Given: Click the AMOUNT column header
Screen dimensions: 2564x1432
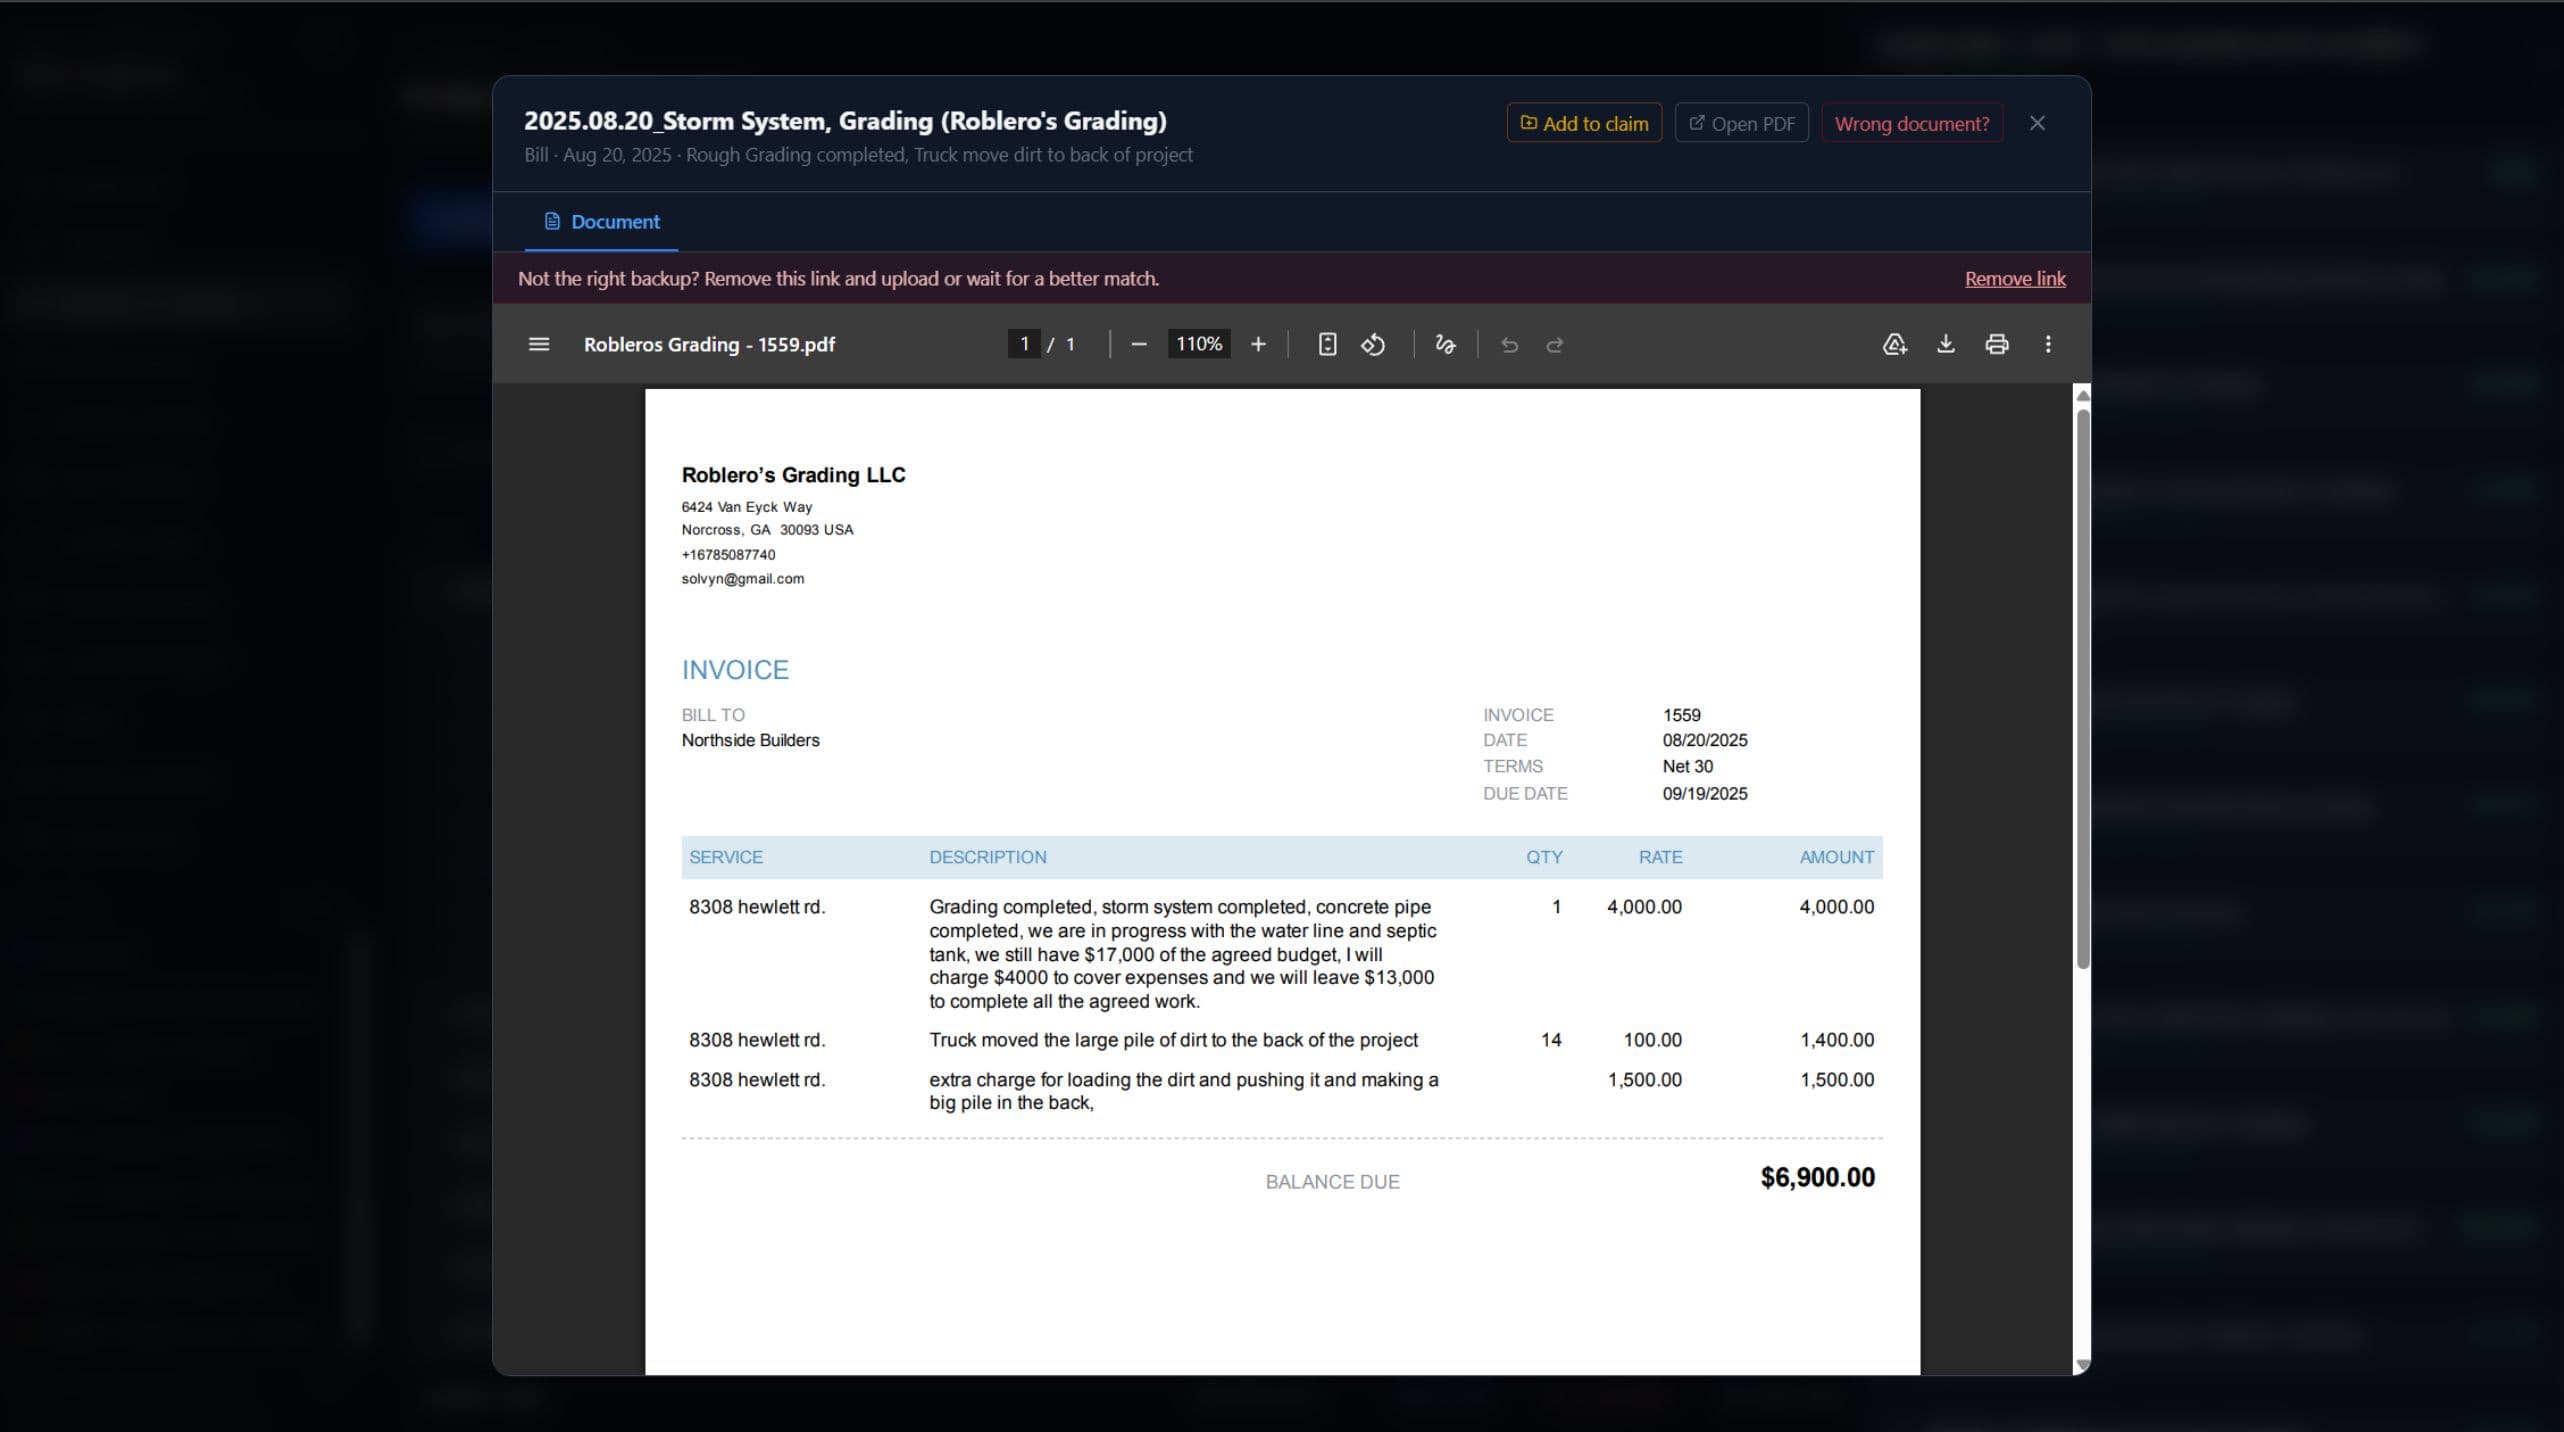Looking at the screenshot, I should (1836, 858).
